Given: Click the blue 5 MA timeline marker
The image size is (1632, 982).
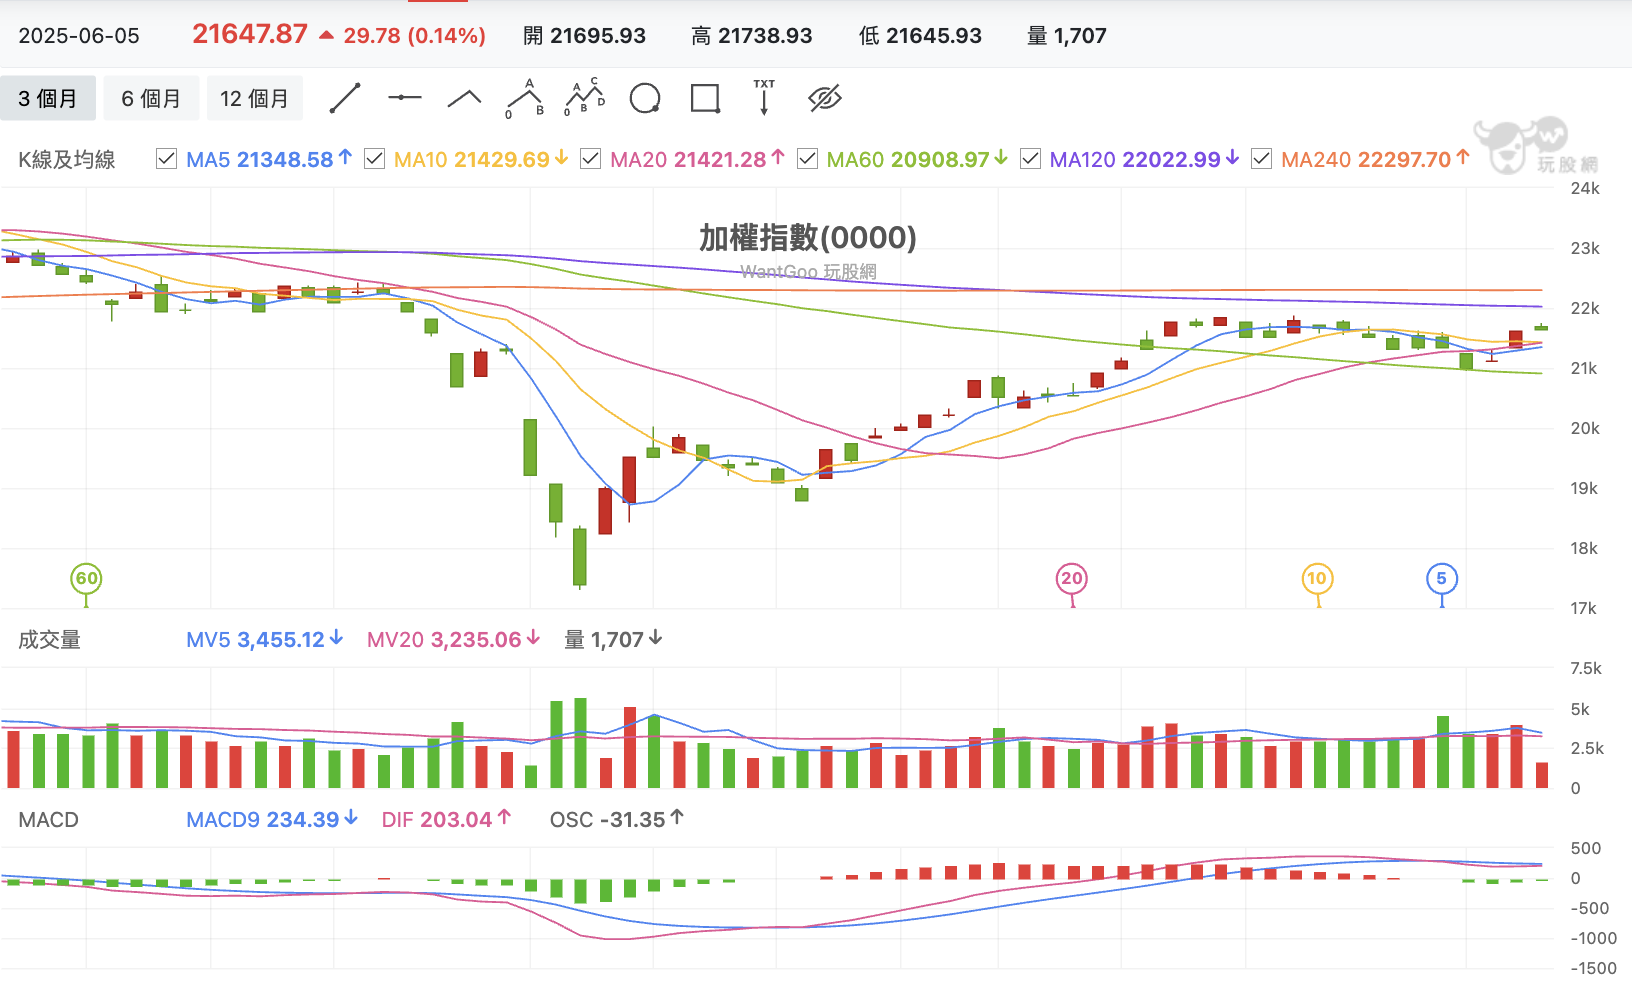Looking at the screenshot, I should coord(1441,579).
